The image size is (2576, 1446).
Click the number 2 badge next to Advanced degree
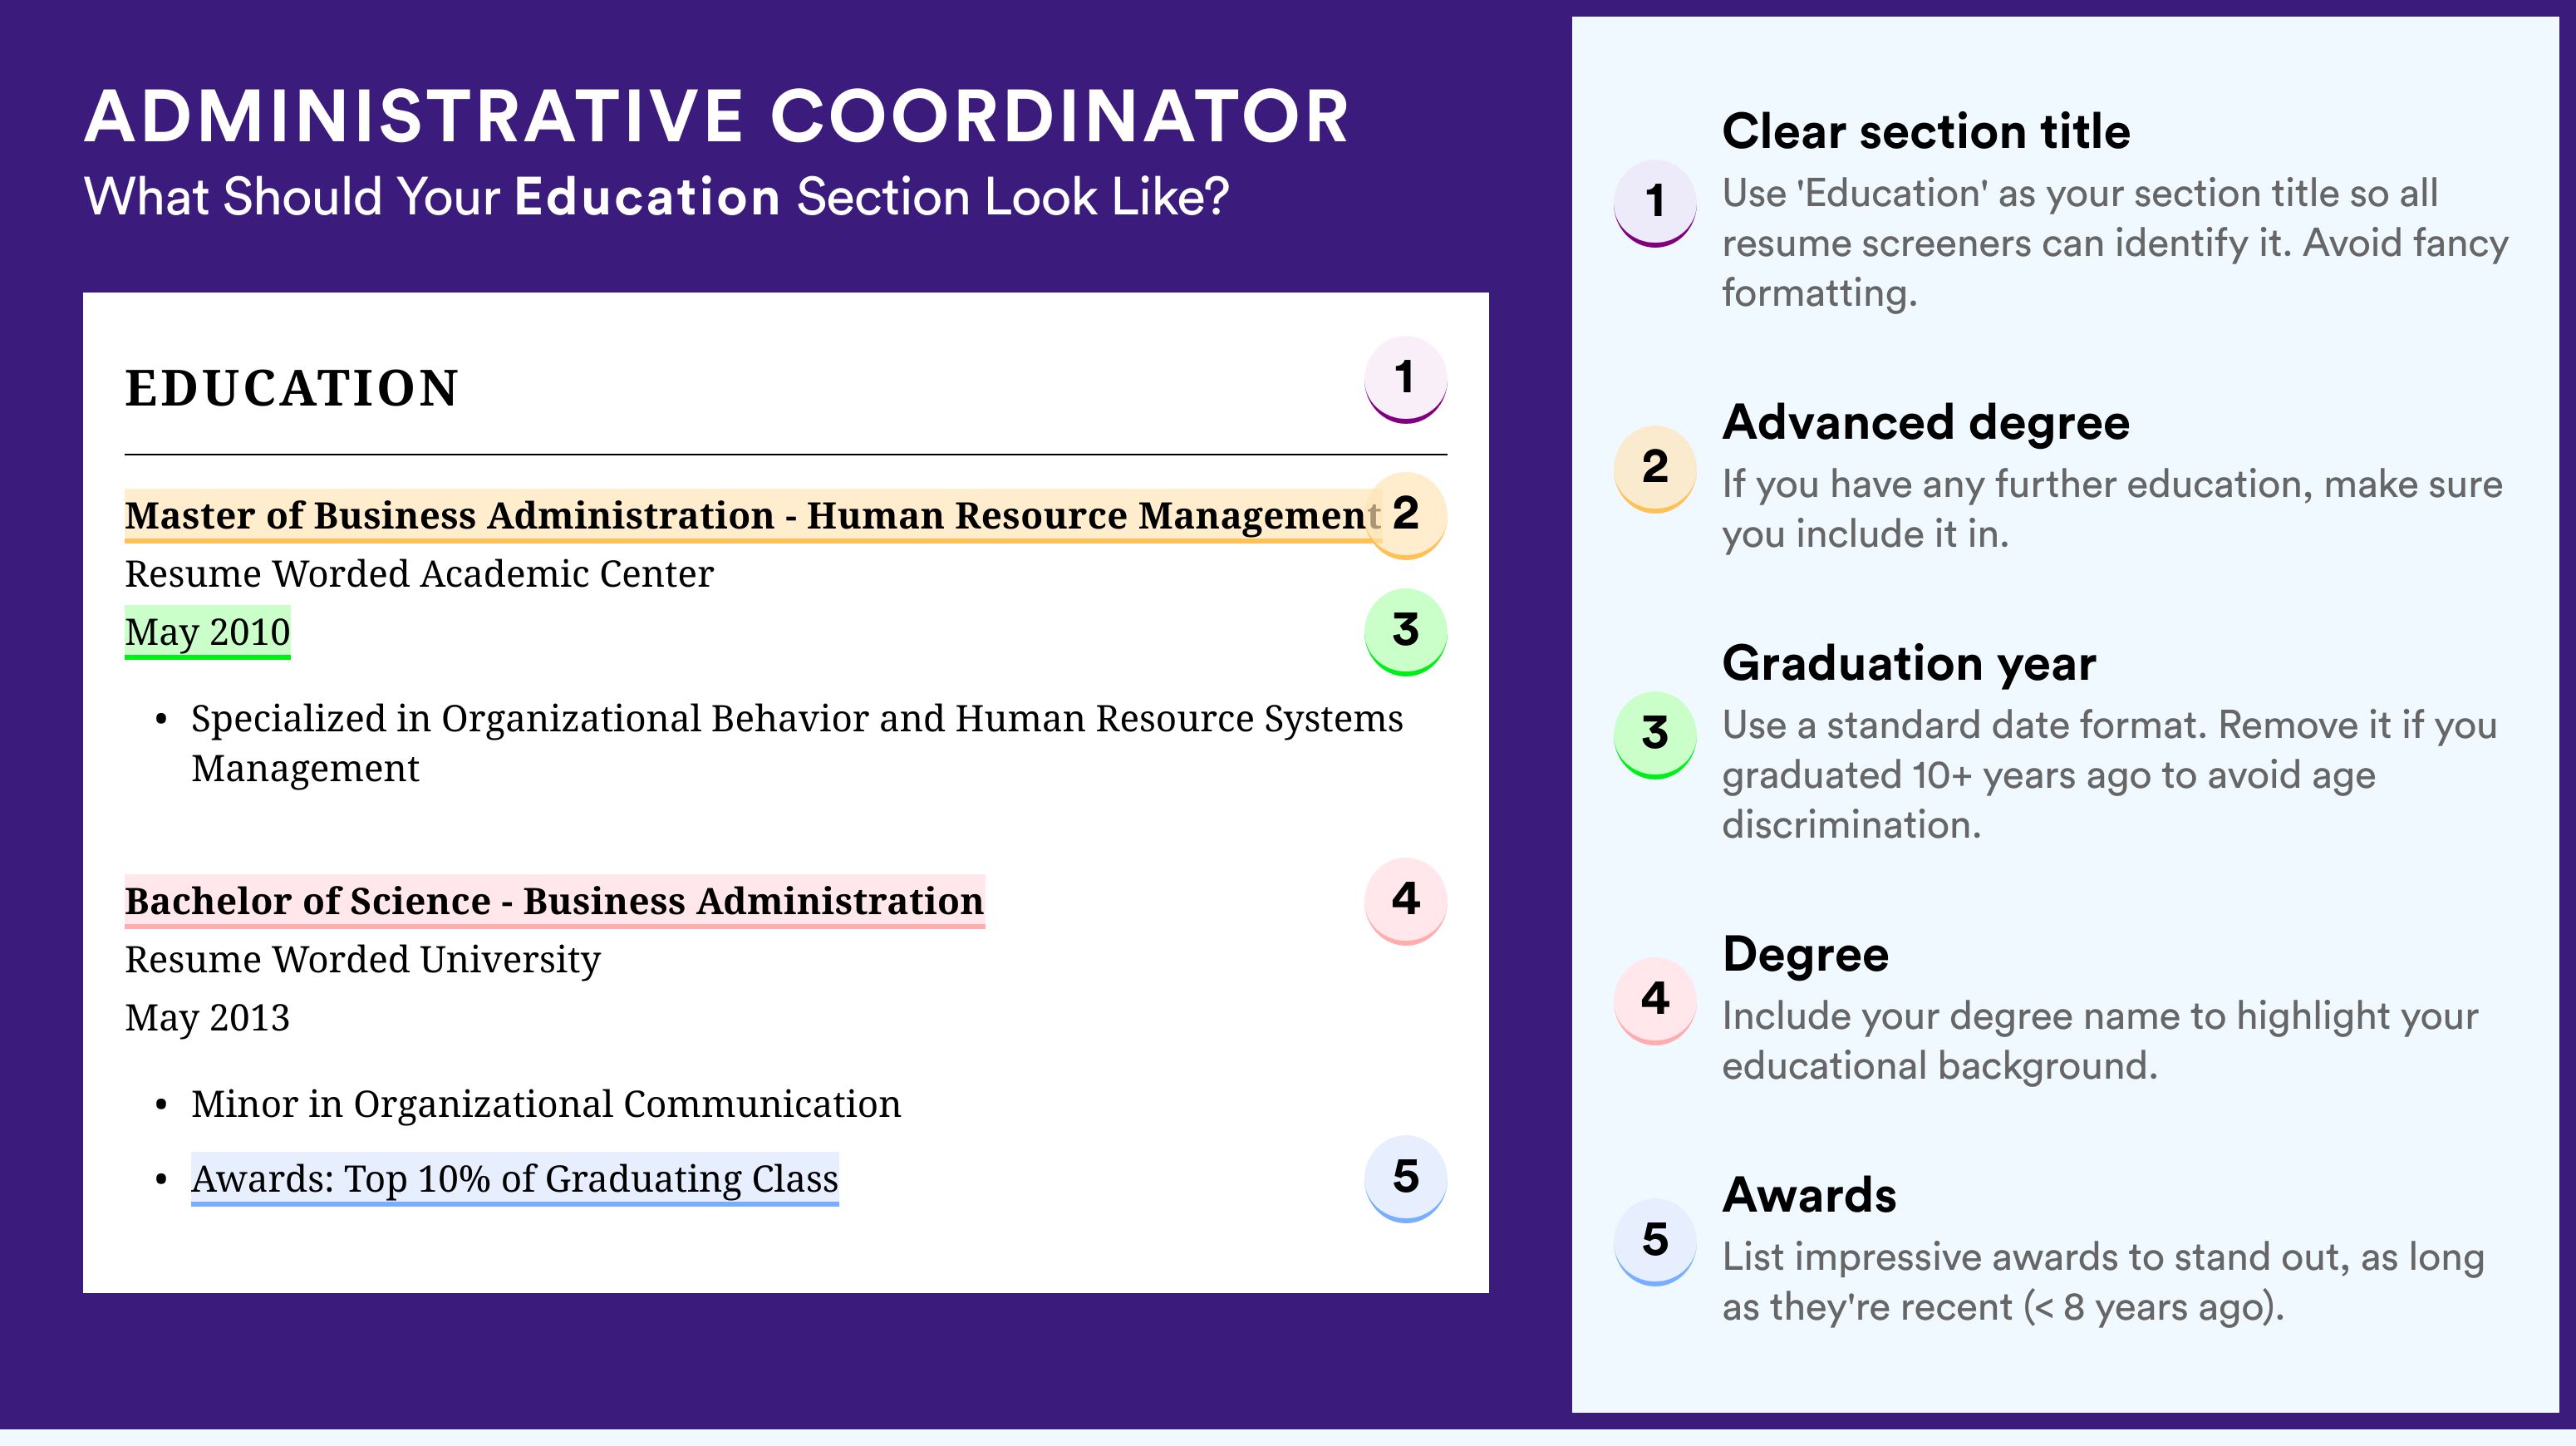pyautogui.click(x=1655, y=468)
